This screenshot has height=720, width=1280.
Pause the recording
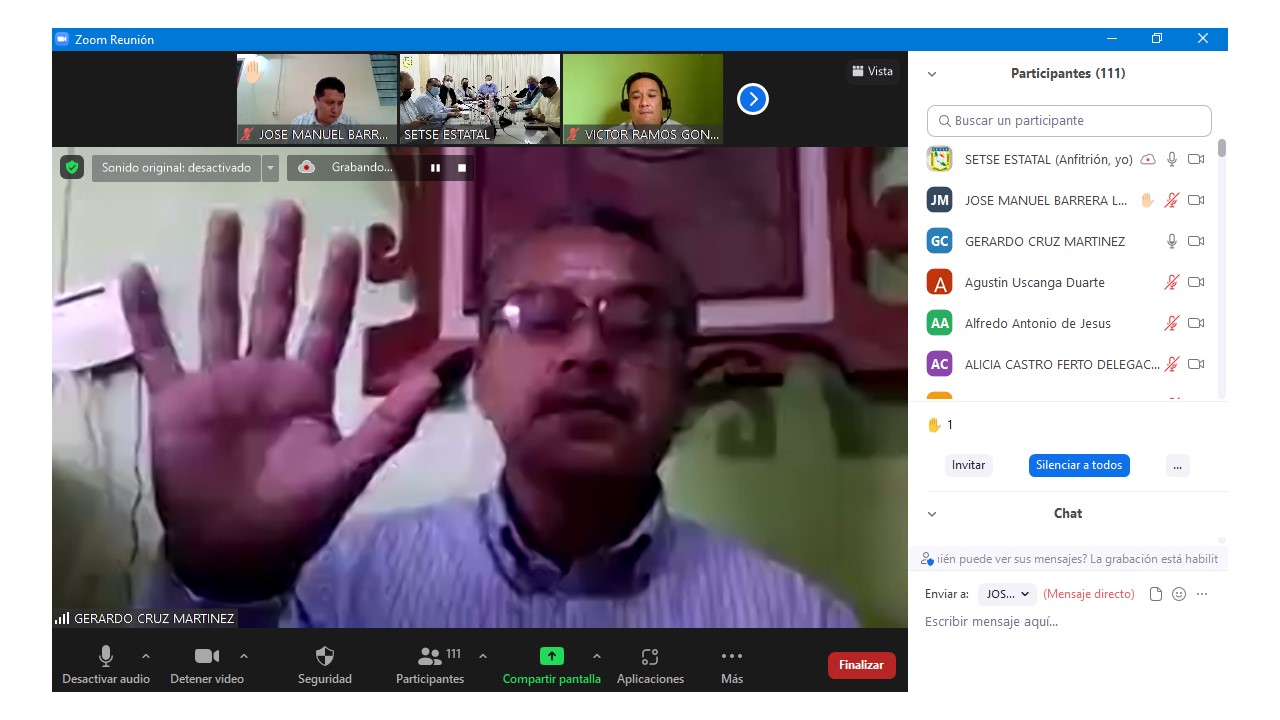[x=435, y=168]
